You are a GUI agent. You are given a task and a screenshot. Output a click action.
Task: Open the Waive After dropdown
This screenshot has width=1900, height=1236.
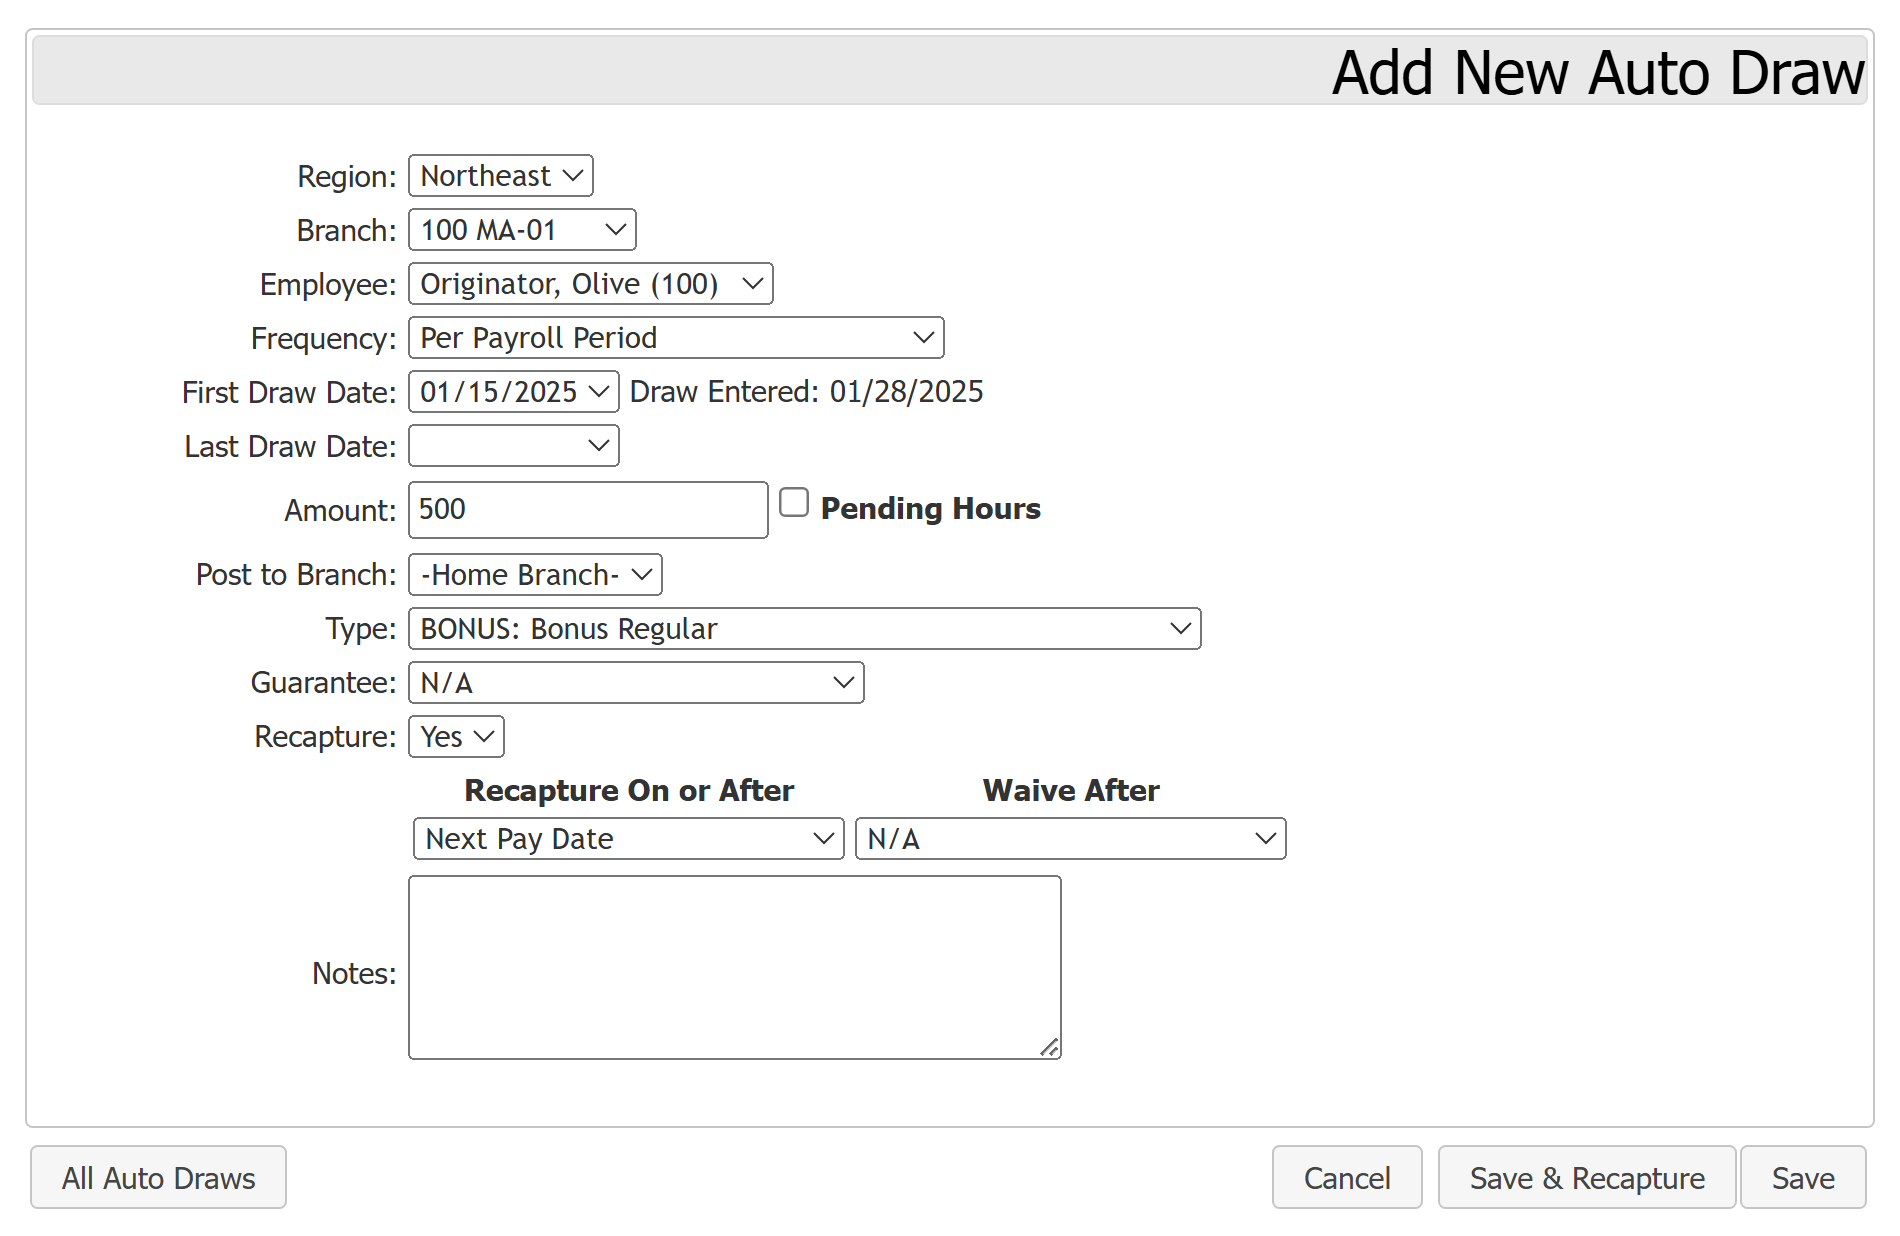point(1071,839)
